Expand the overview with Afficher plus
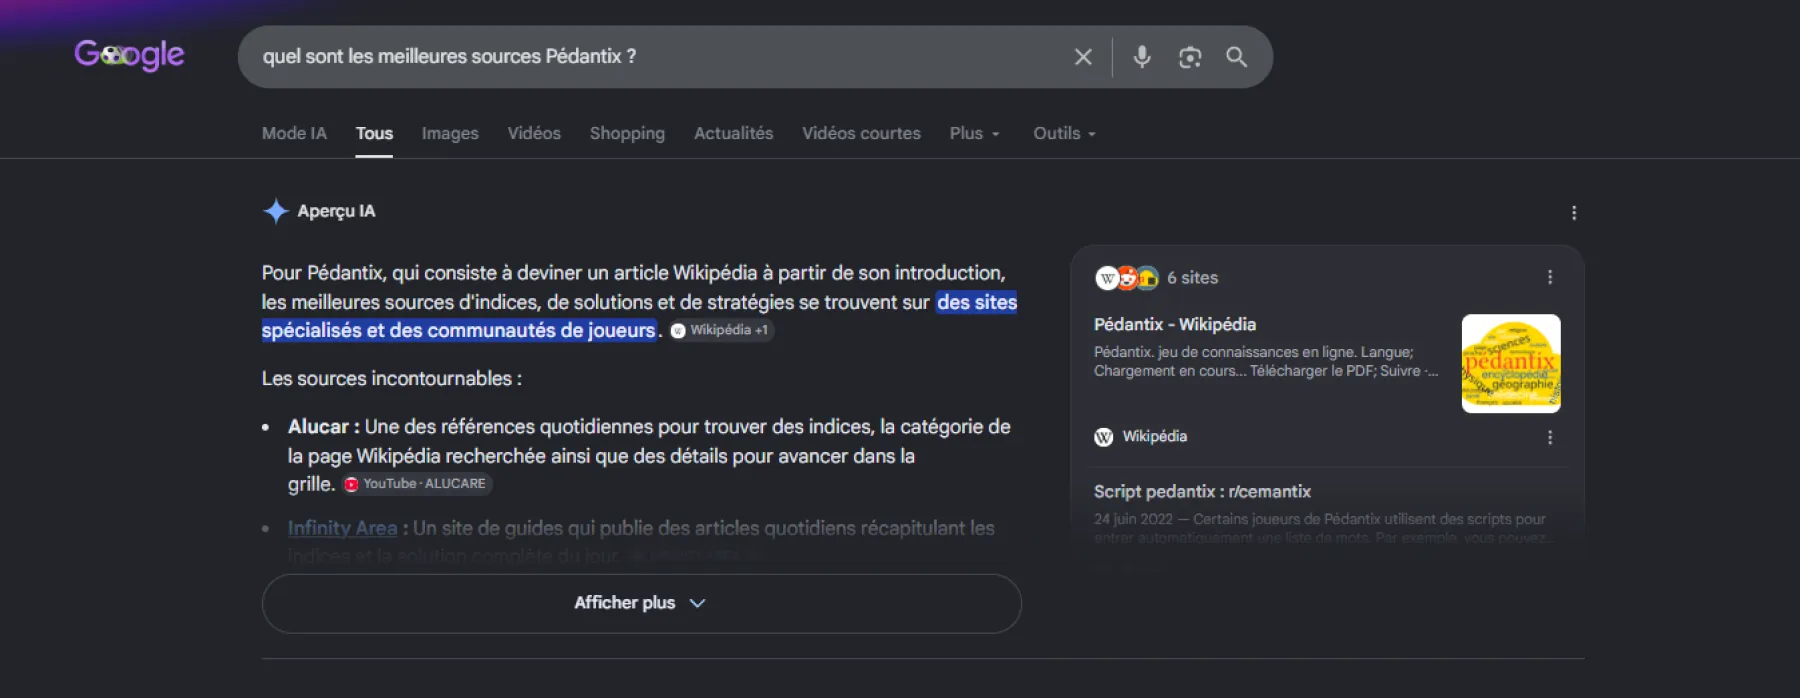This screenshot has width=1800, height=698. pyautogui.click(x=641, y=603)
